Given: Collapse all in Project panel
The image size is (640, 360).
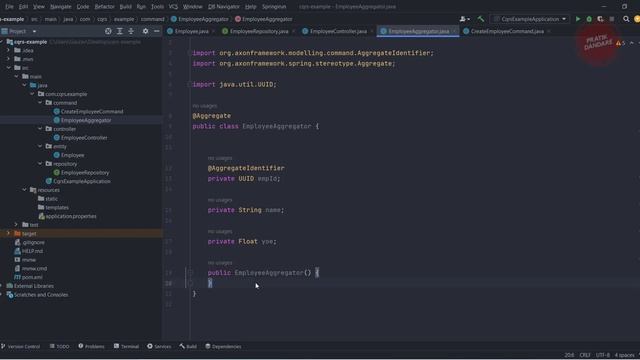Looking at the screenshot, I should tap(131, 31).
